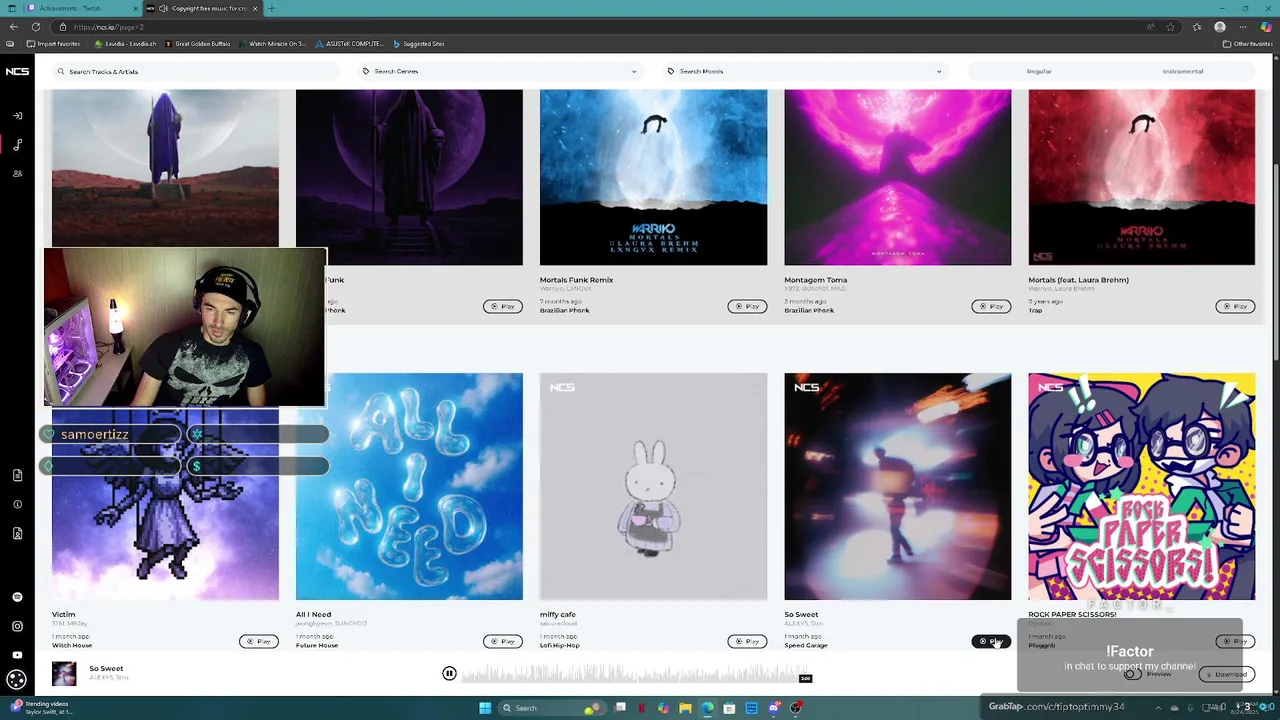Open the Great Golden Buffalo bookmark
Viewport: 1280px width, 720px height.
(197, 44)
